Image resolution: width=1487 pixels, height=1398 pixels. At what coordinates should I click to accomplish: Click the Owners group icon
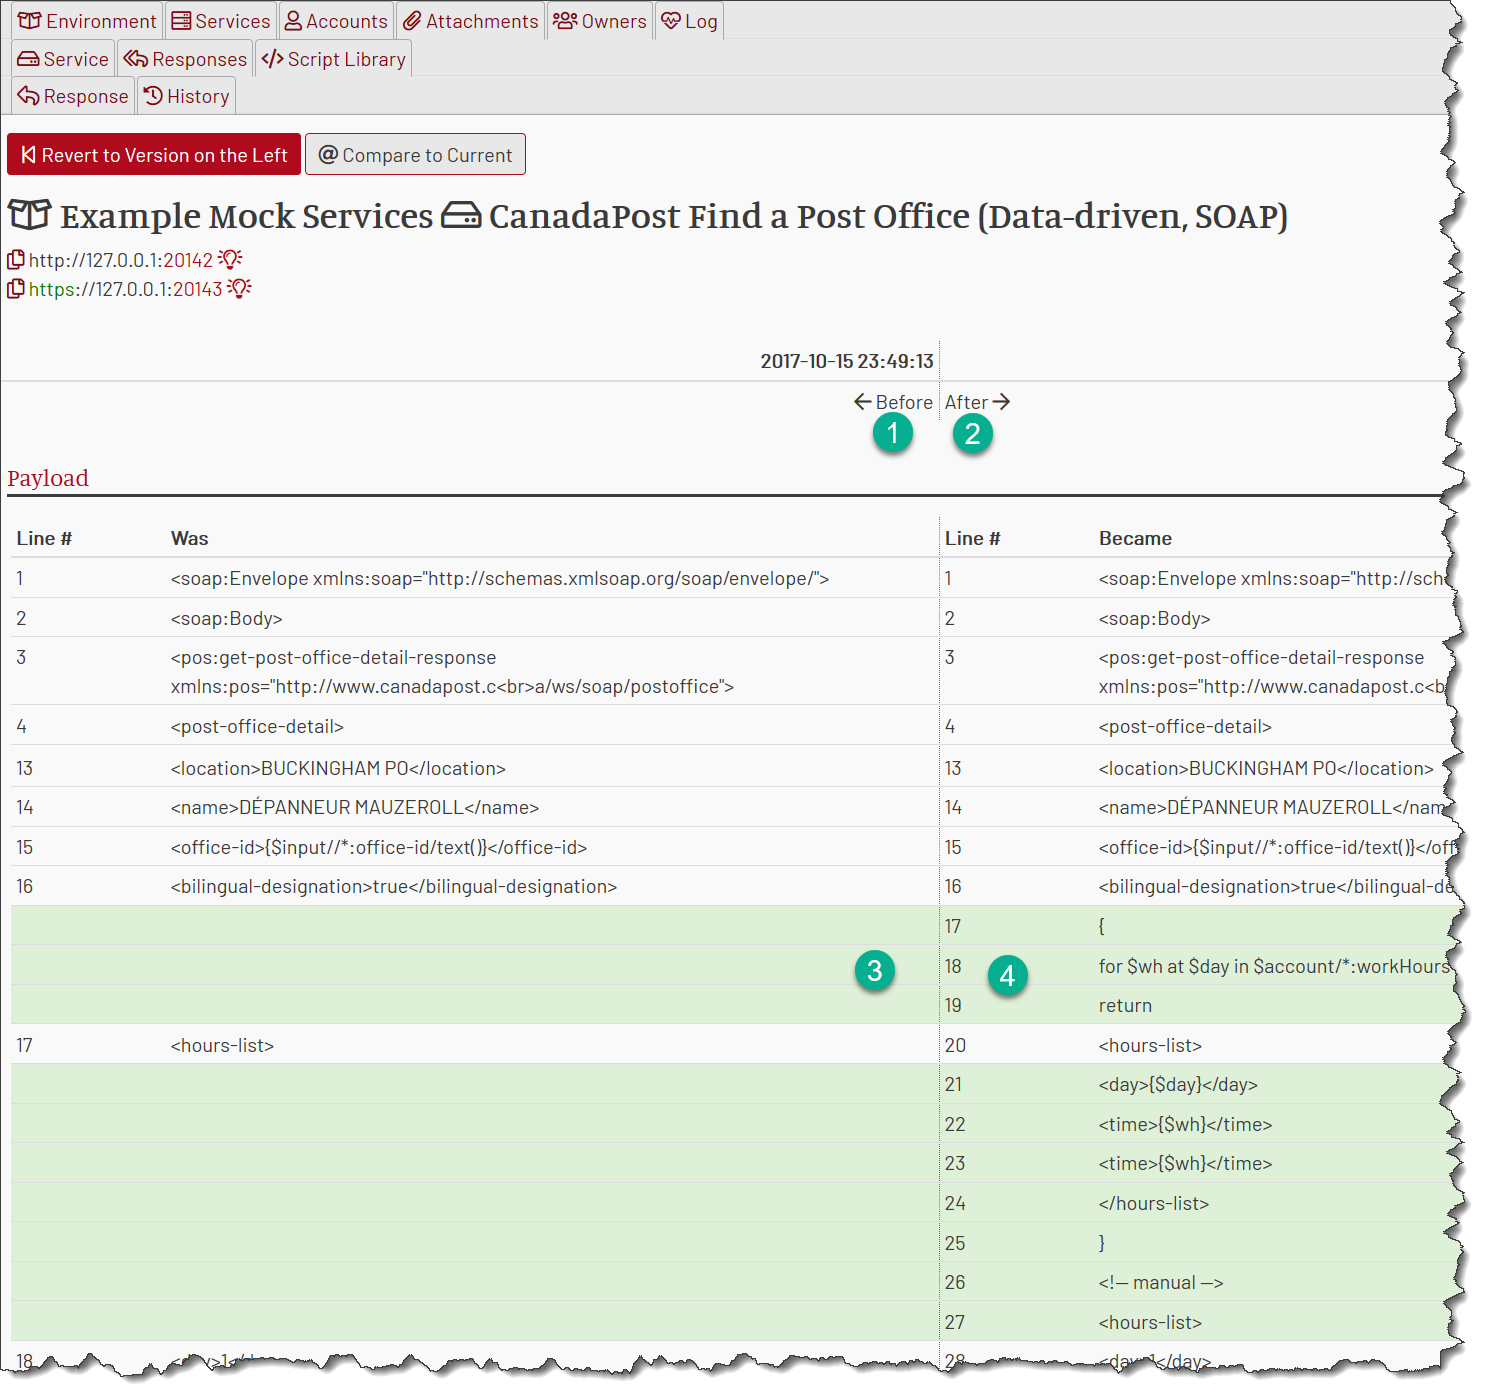pos(566,21)
